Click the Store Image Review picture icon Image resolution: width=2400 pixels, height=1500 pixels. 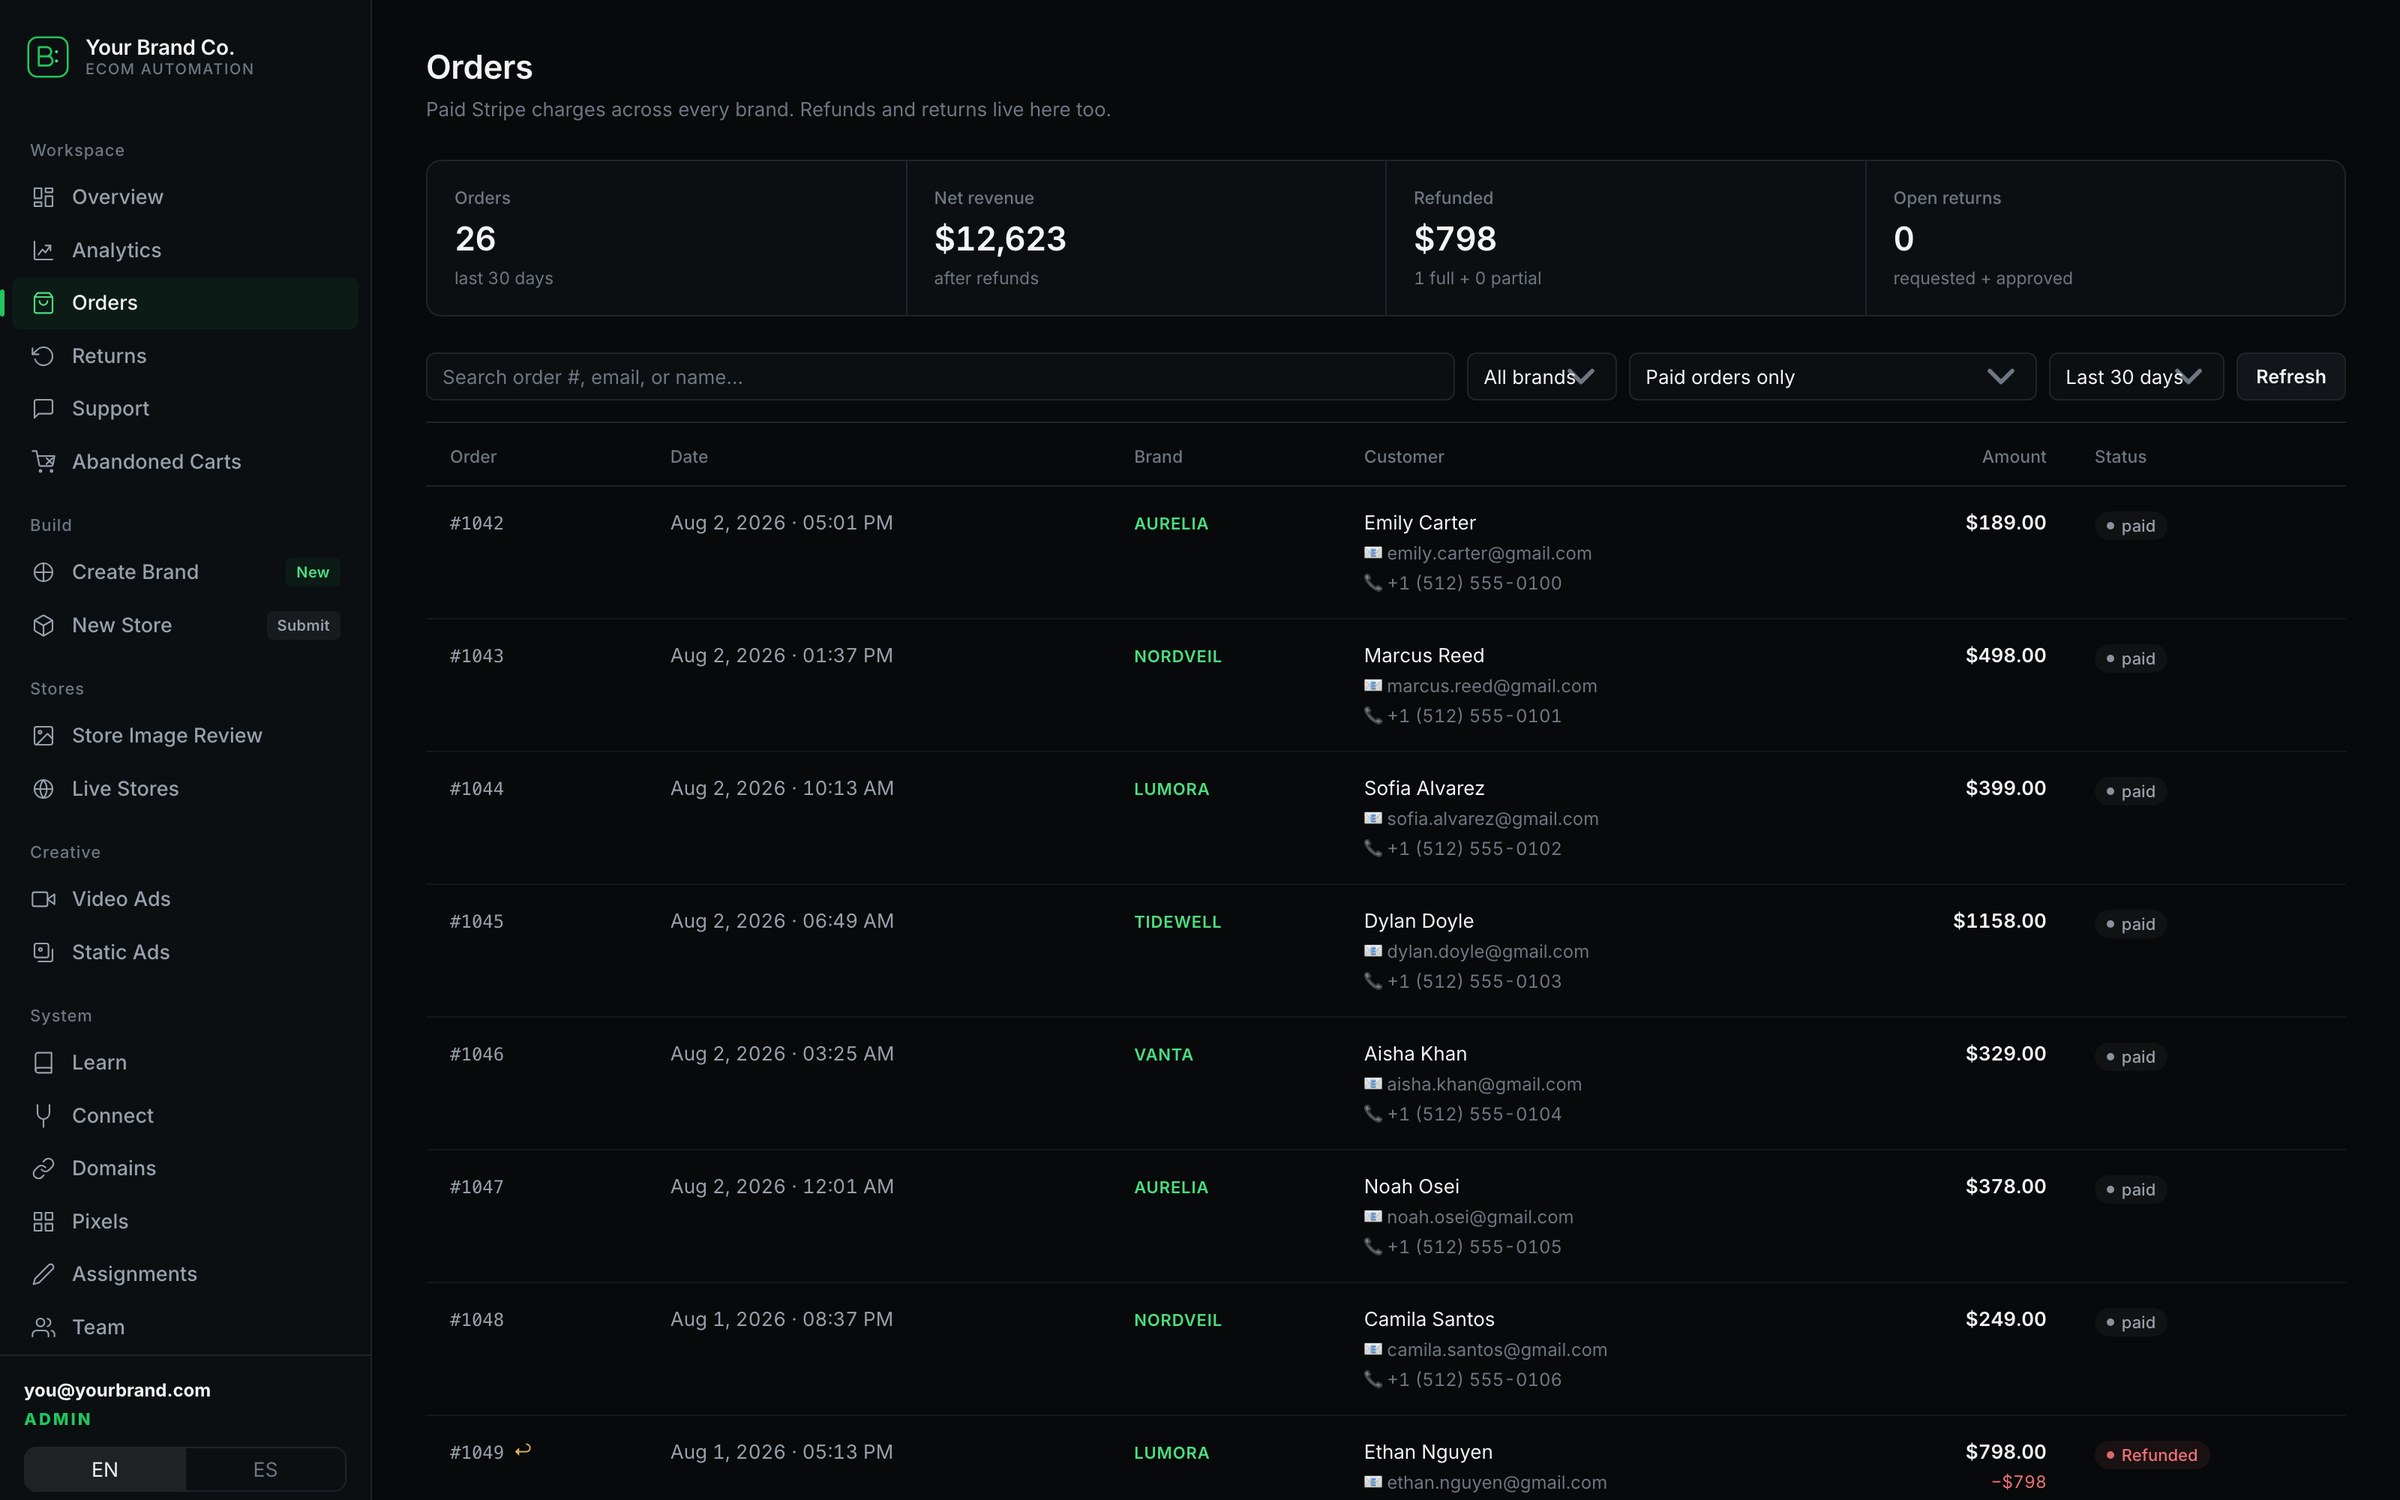[x=43, y=736]
